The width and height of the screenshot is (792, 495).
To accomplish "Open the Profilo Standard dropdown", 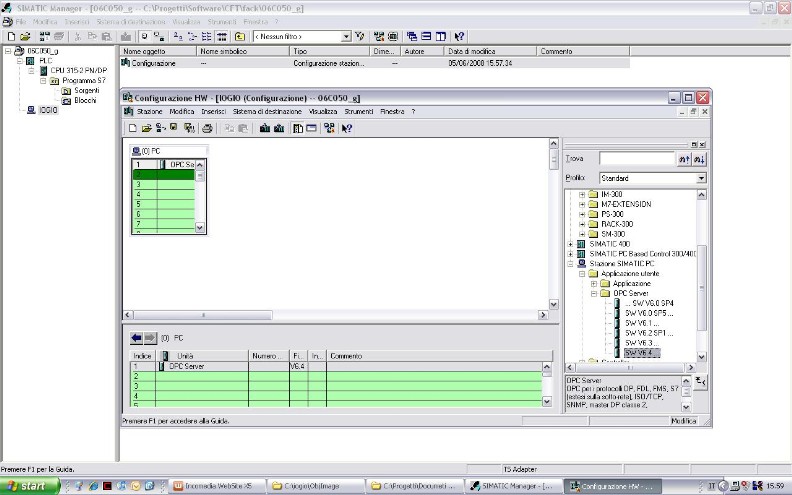I will [701, 178].
